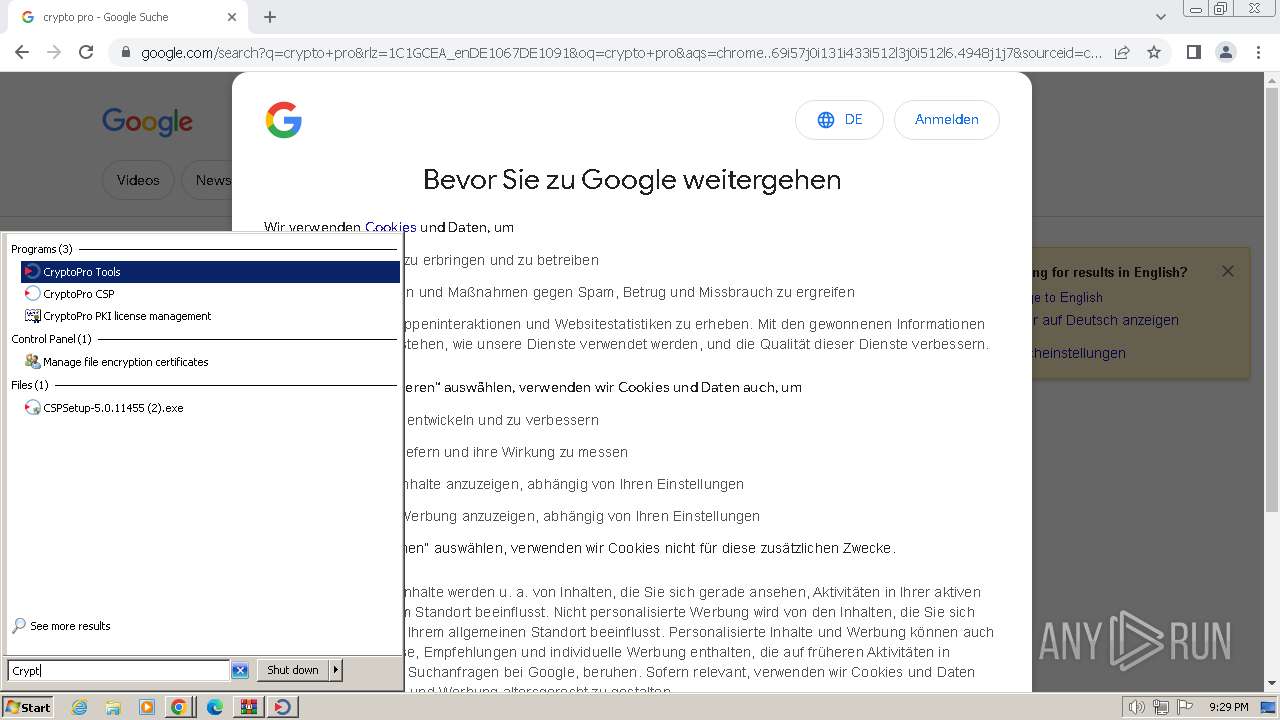
Task: Open CryptoPro PKI license management
Action: [210, 316]
